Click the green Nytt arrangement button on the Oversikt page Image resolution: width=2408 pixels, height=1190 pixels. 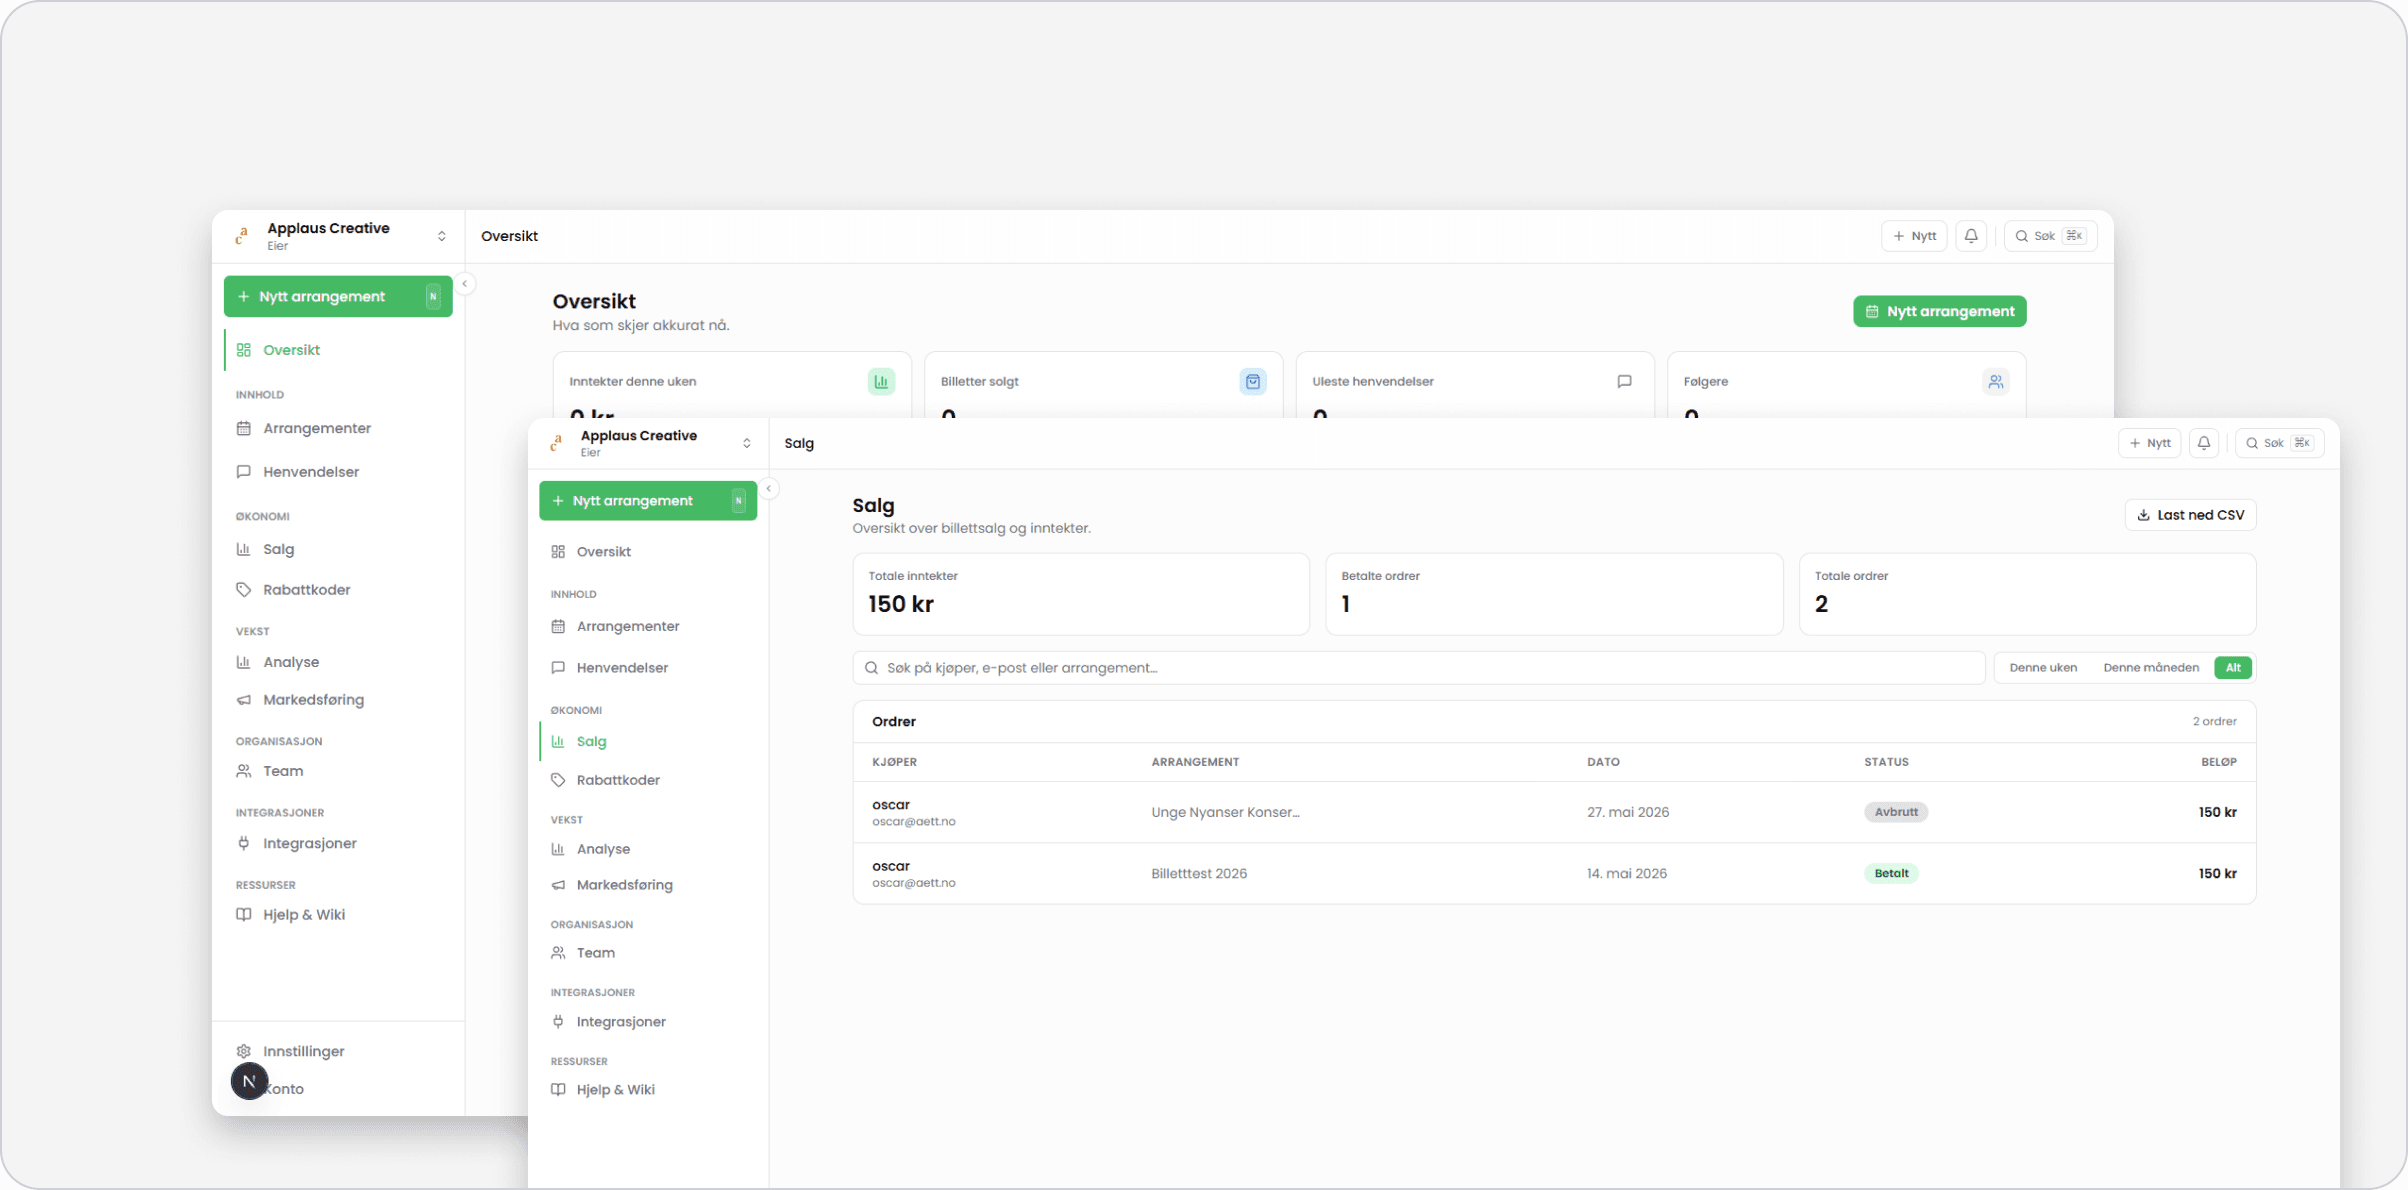[1939, 311]
